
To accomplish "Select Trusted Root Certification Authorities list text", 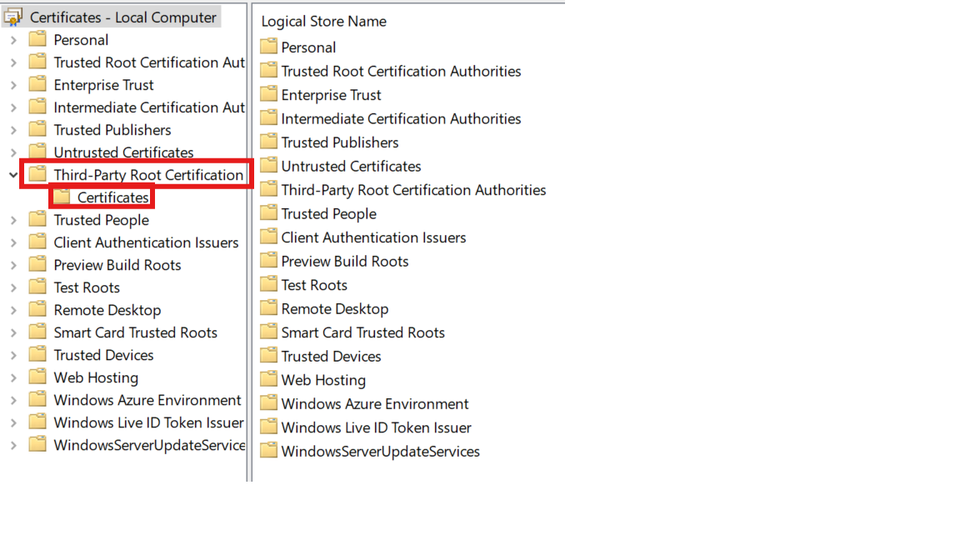I will coord(401,71).
